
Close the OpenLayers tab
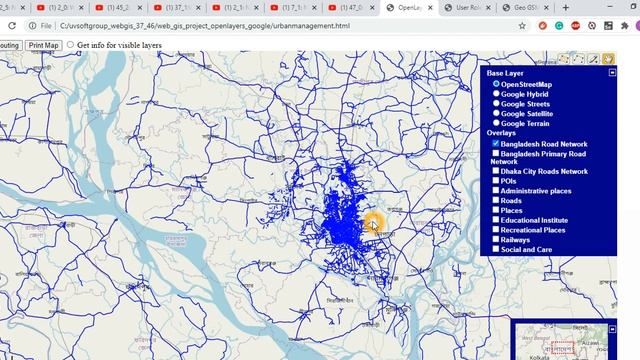(430, 7)
